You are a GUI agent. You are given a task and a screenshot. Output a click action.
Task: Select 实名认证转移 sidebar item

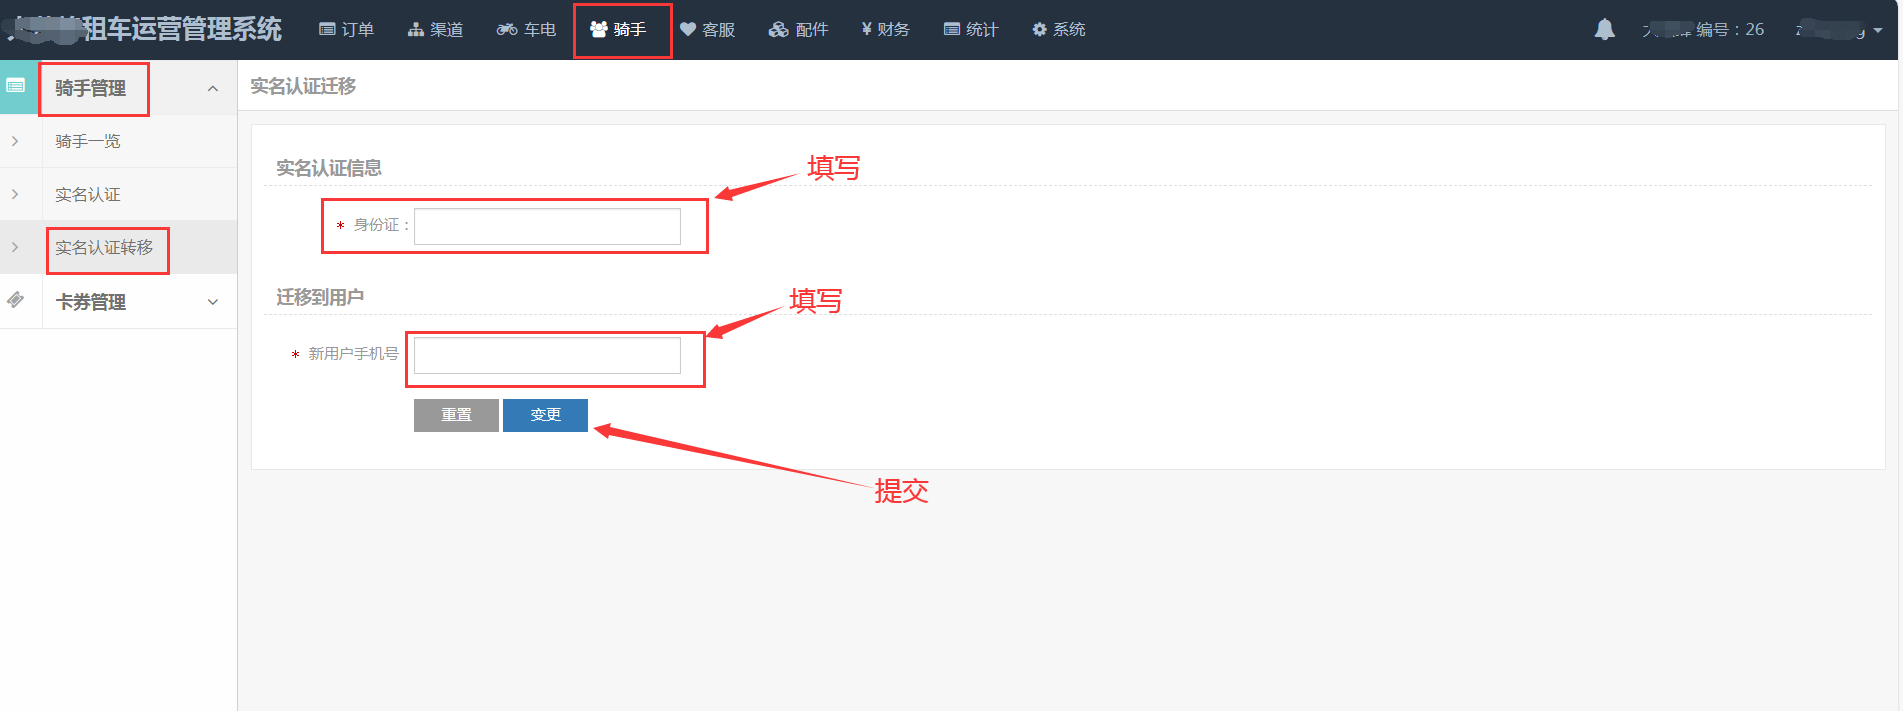[x=104, y=247]
